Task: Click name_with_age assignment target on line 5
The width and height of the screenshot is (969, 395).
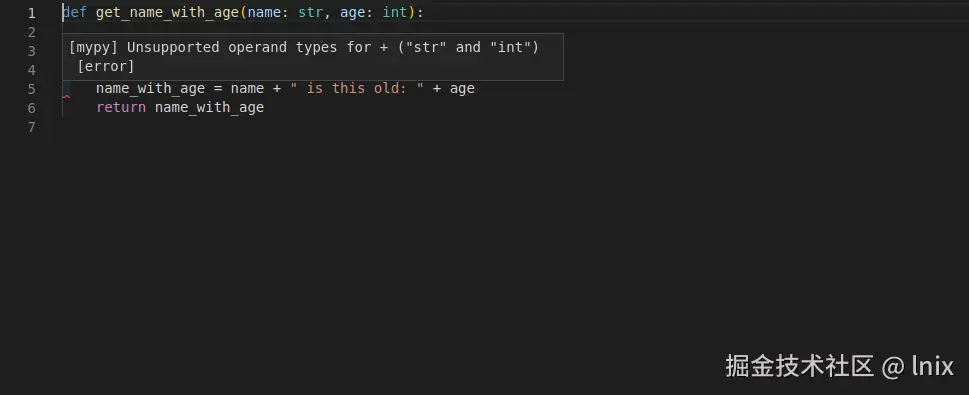Action: (x=150, y=88)
